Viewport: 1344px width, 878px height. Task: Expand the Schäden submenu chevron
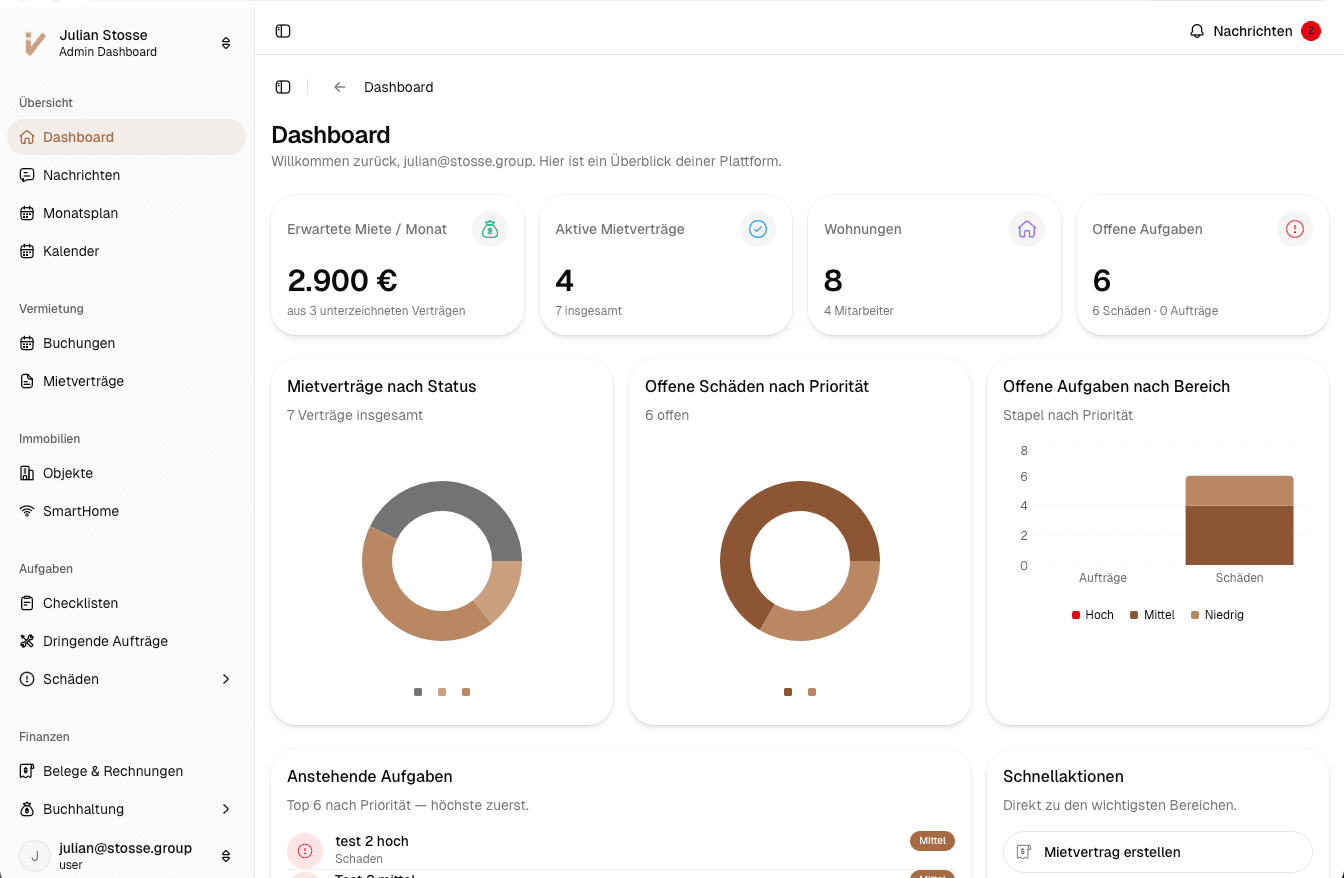[226, 679]
